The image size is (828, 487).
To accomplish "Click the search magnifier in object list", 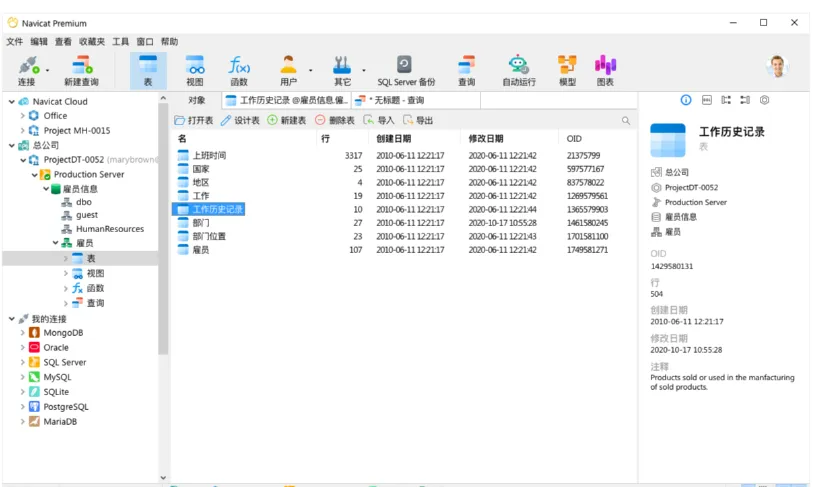I will tap(626, 120).
